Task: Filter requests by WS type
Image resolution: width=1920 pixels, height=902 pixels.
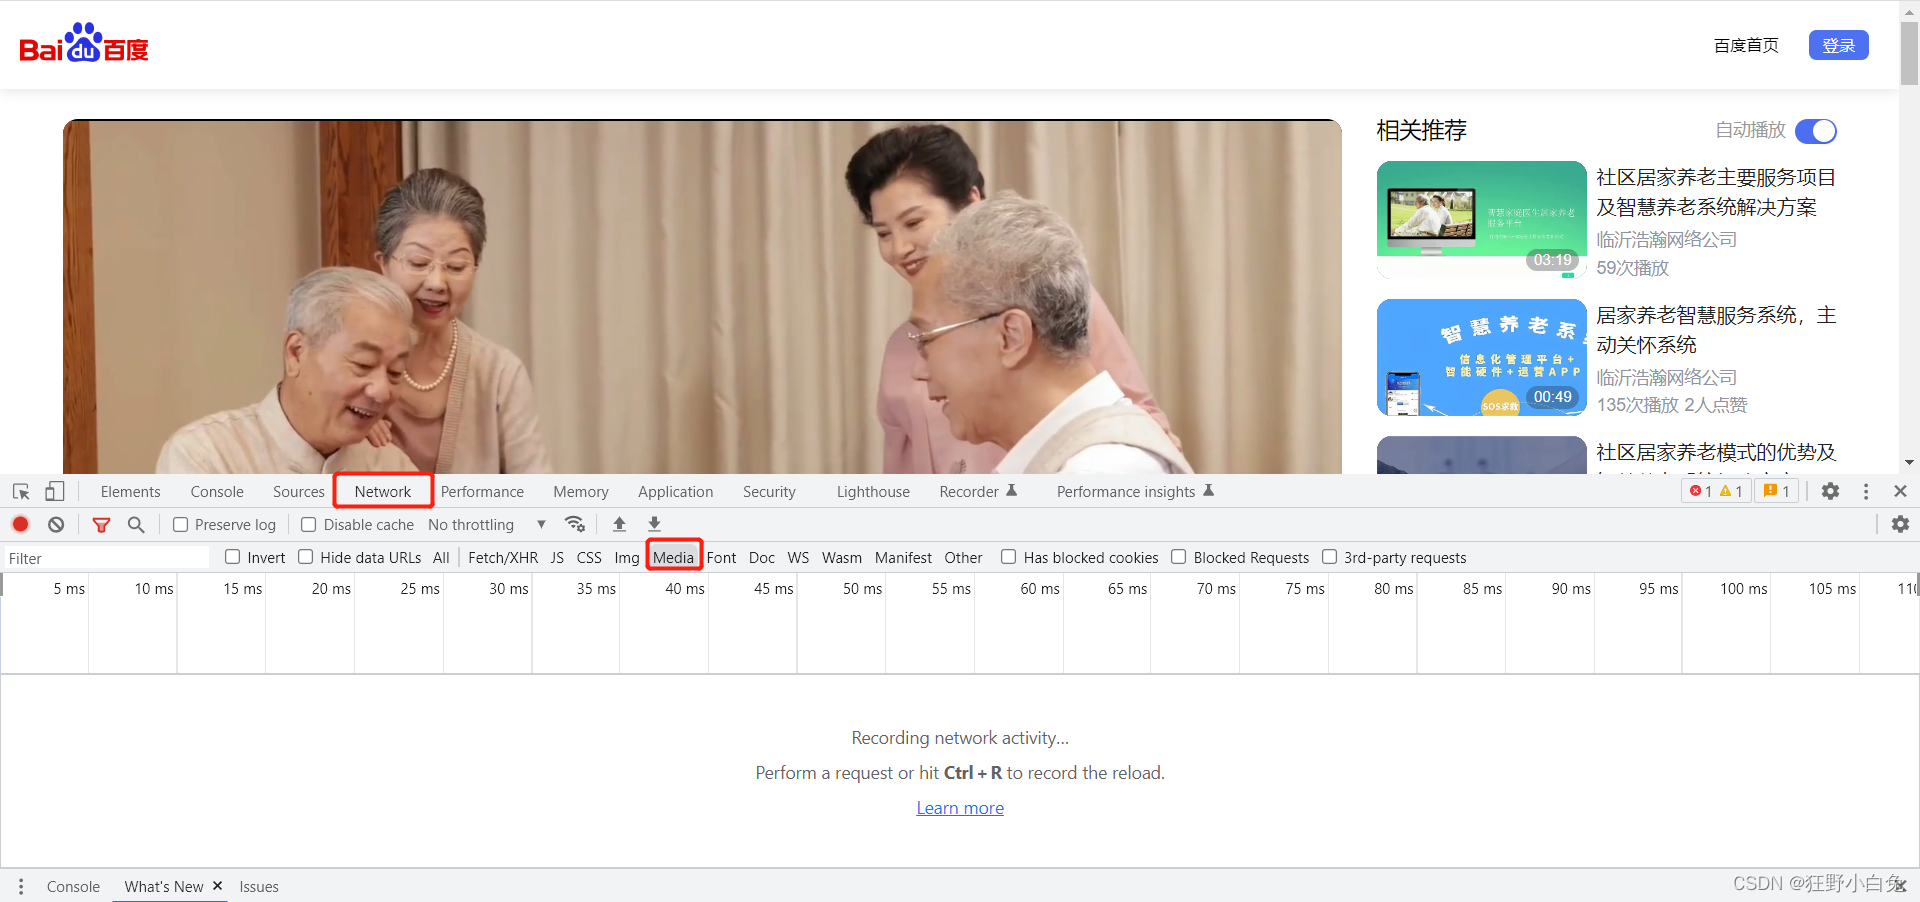Action: 798,557
